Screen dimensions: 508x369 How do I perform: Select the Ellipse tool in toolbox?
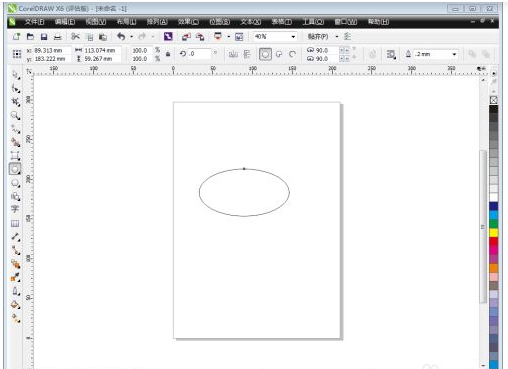pyautogui.click(x=15, y=169)
